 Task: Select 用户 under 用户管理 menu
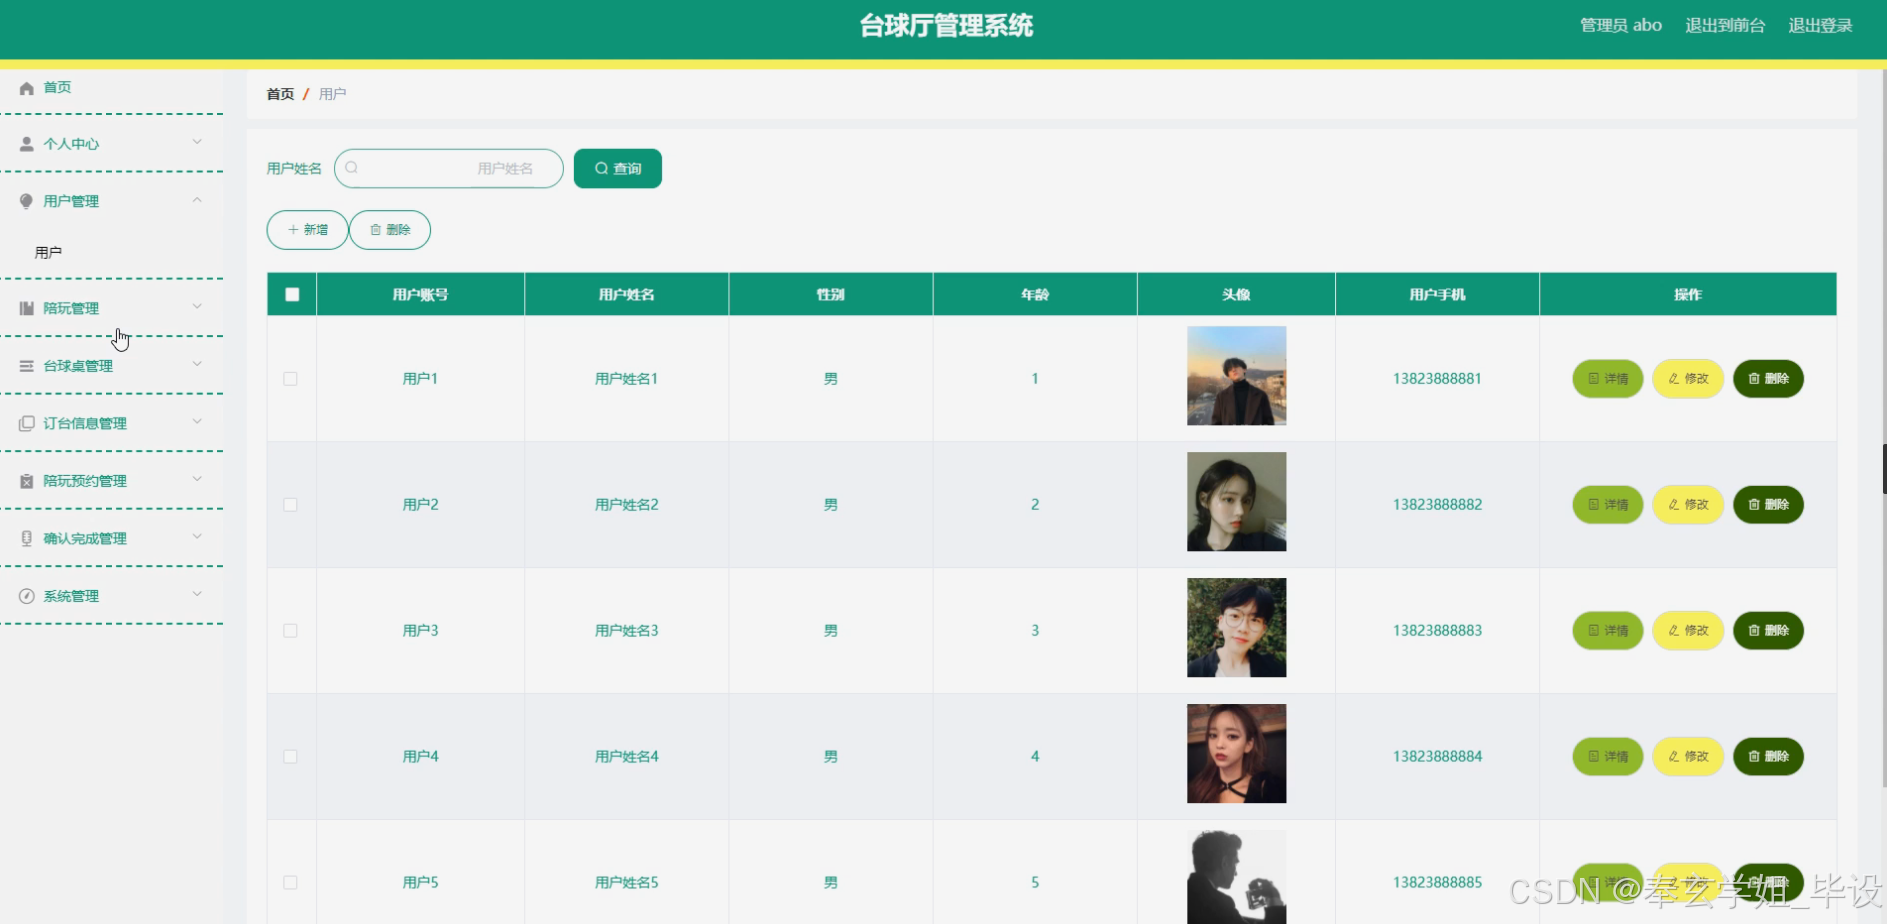coord(48,252)
